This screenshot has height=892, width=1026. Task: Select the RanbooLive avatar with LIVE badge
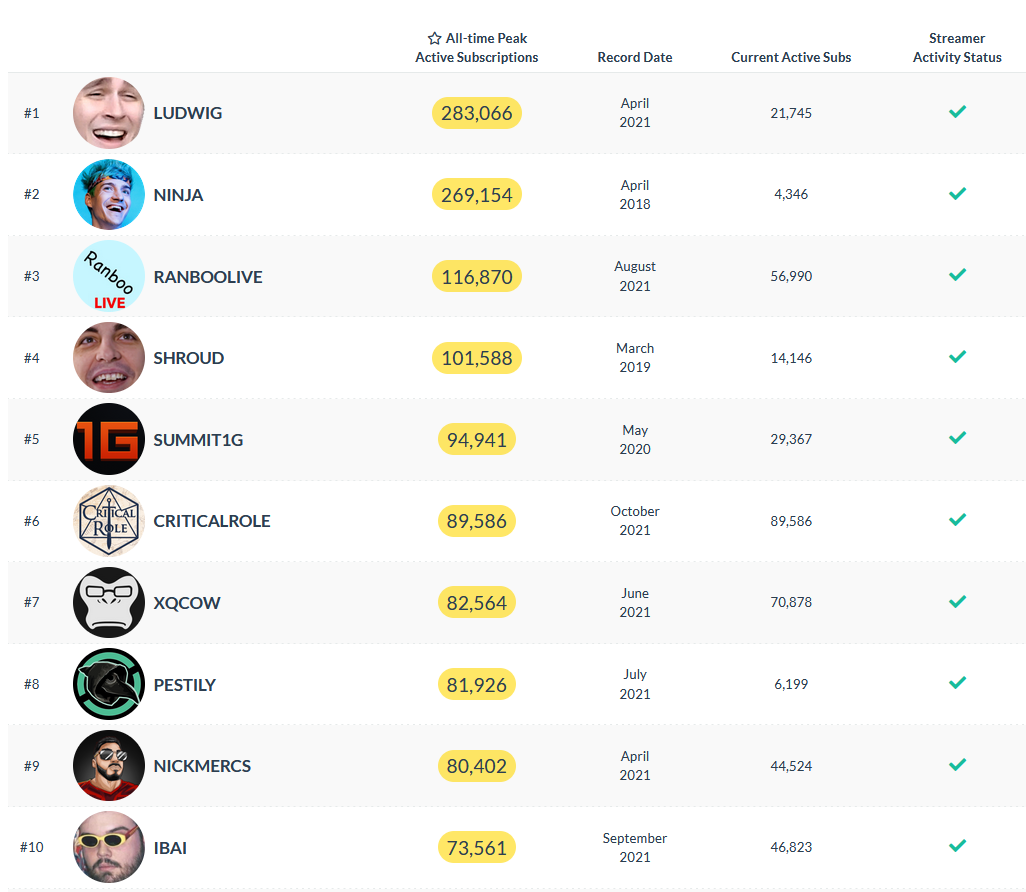click(x=108, y=275)
